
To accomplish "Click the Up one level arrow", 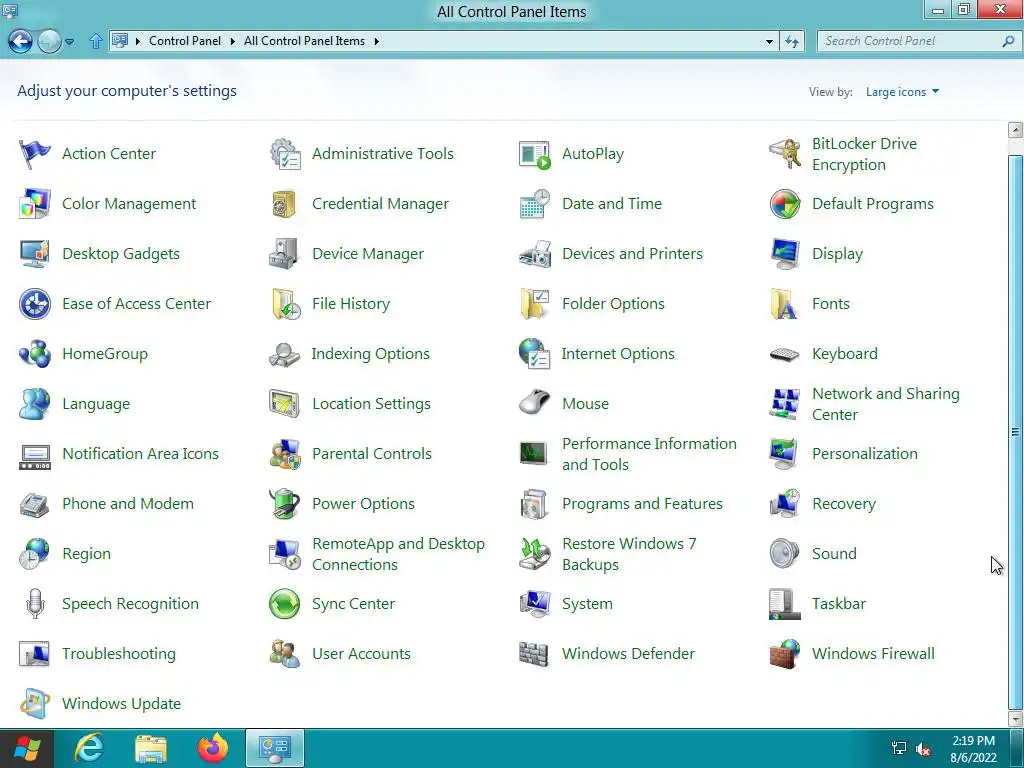I will (x=95, y=41).
